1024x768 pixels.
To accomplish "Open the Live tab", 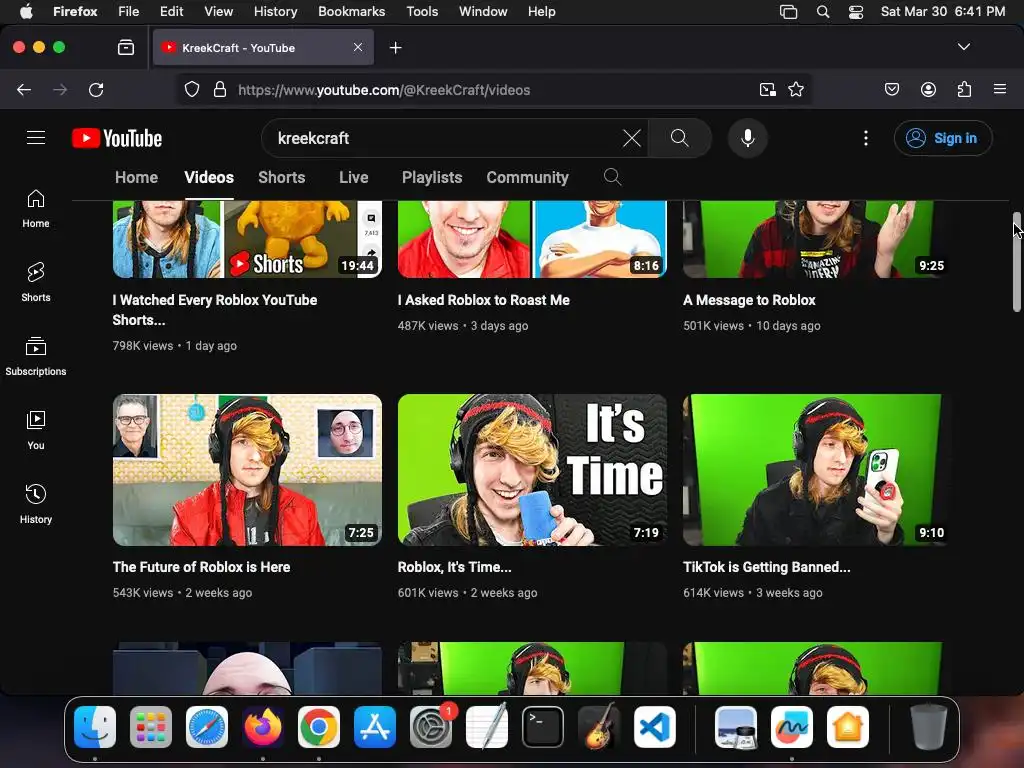I will pos(353,177).
